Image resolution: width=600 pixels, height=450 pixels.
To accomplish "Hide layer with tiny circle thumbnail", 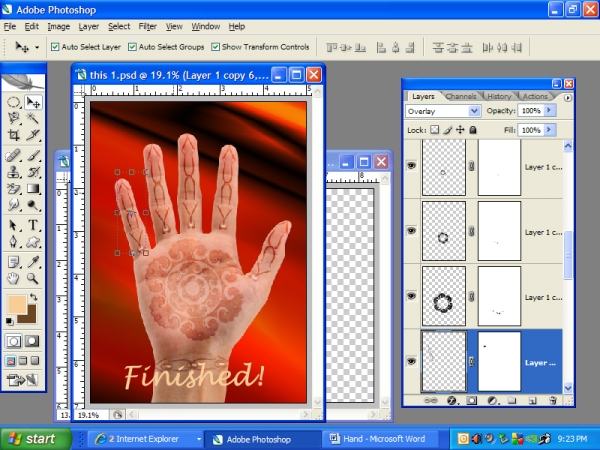I will pyautogui.click(x=411, y=165).
